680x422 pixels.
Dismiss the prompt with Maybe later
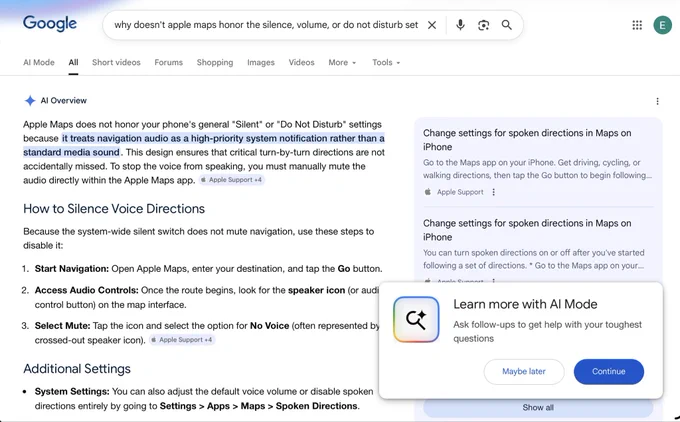(524, 371)
